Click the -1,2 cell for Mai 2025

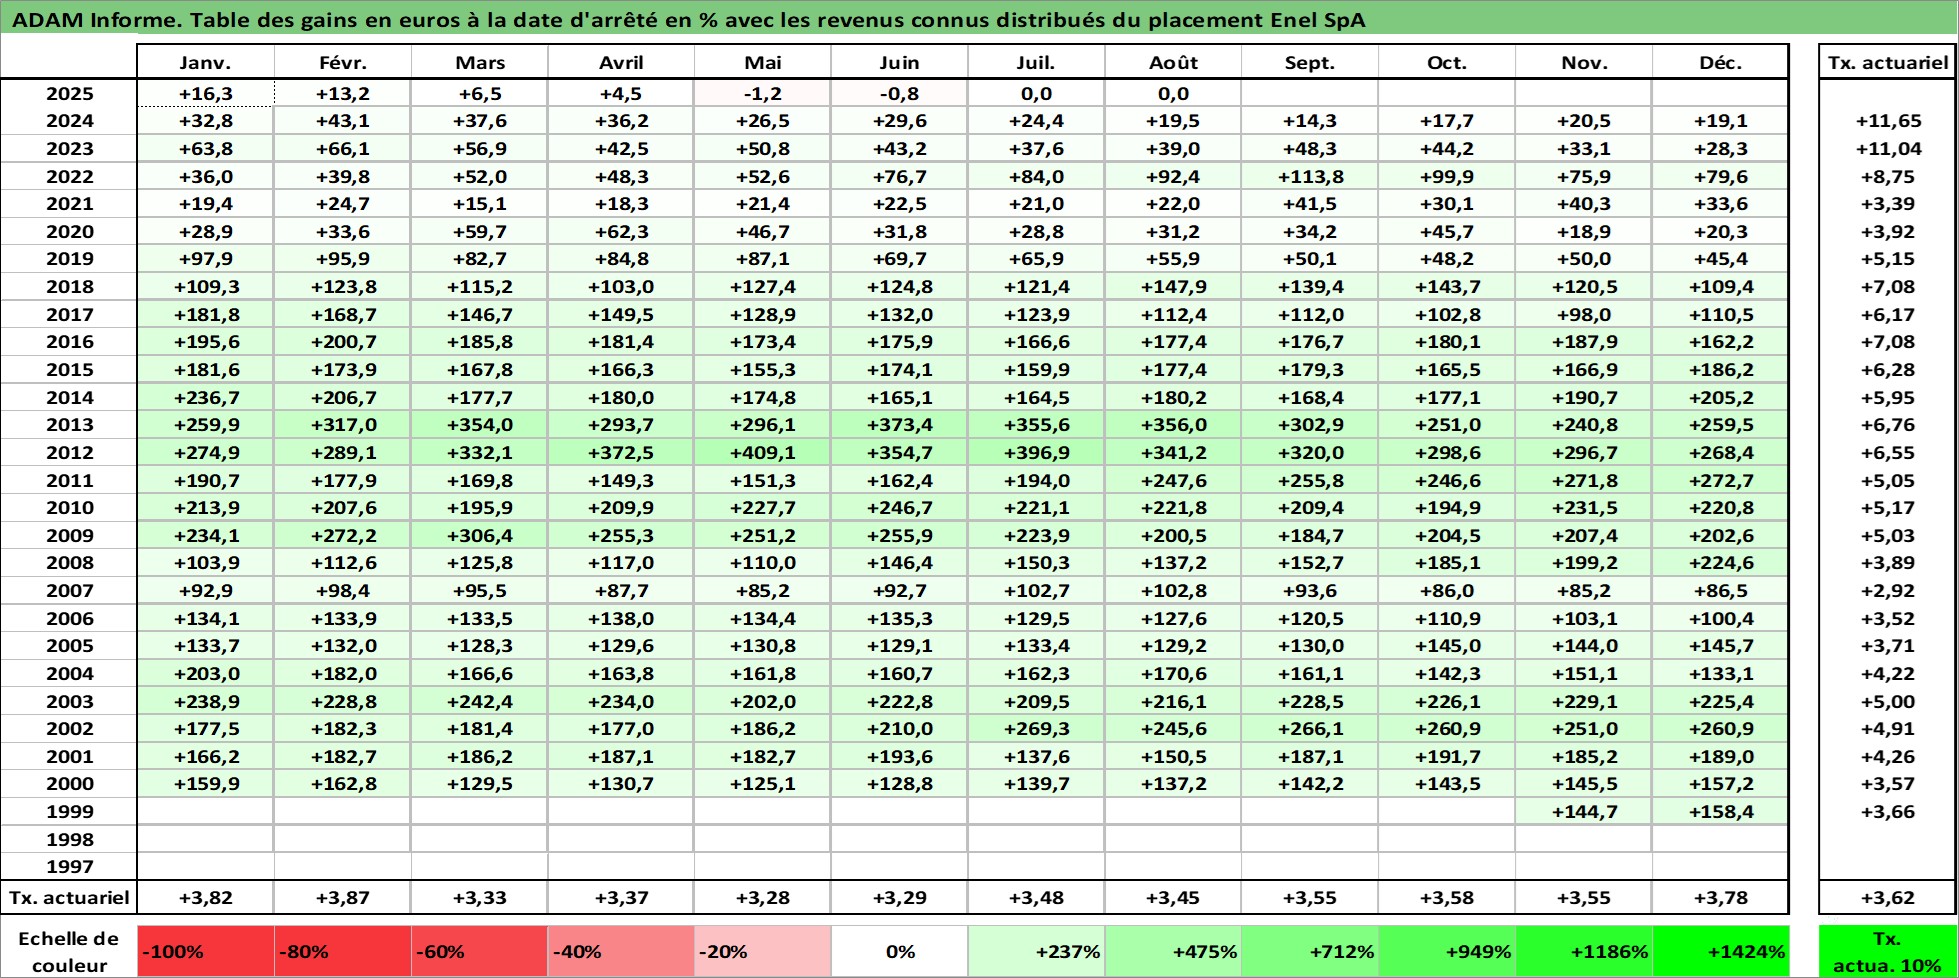pyautogui.click(x=762, y=93)
